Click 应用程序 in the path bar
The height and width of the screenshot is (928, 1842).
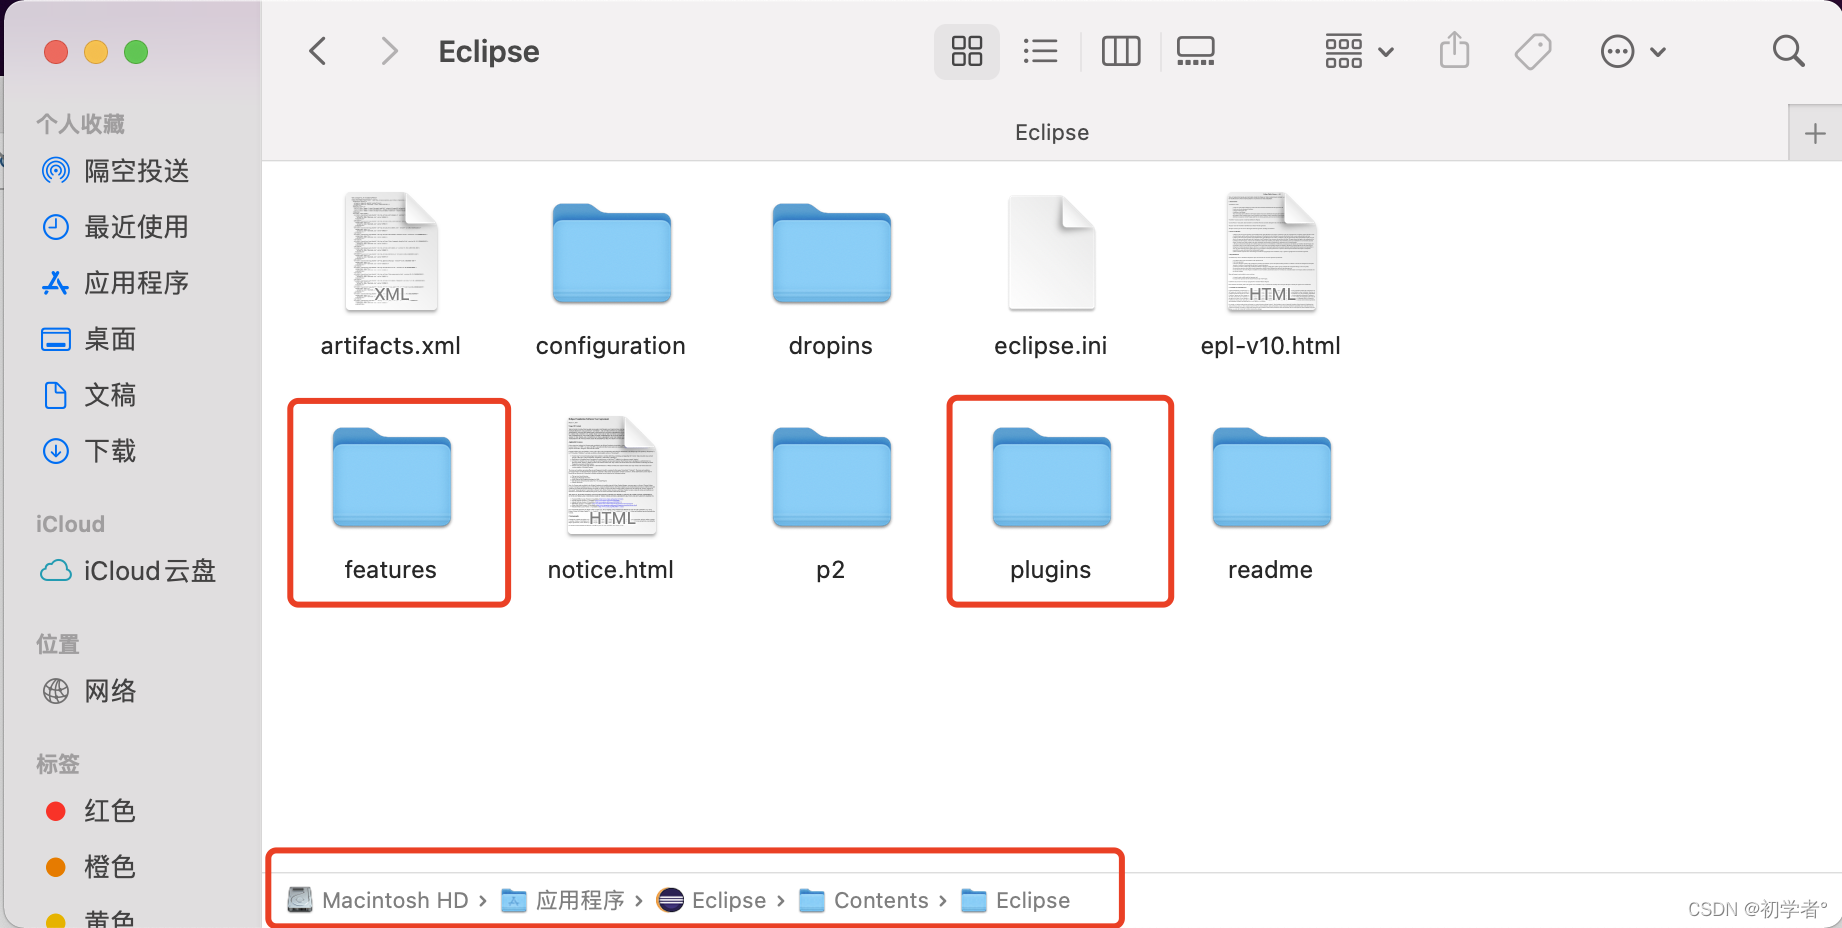tap(563, 900)
